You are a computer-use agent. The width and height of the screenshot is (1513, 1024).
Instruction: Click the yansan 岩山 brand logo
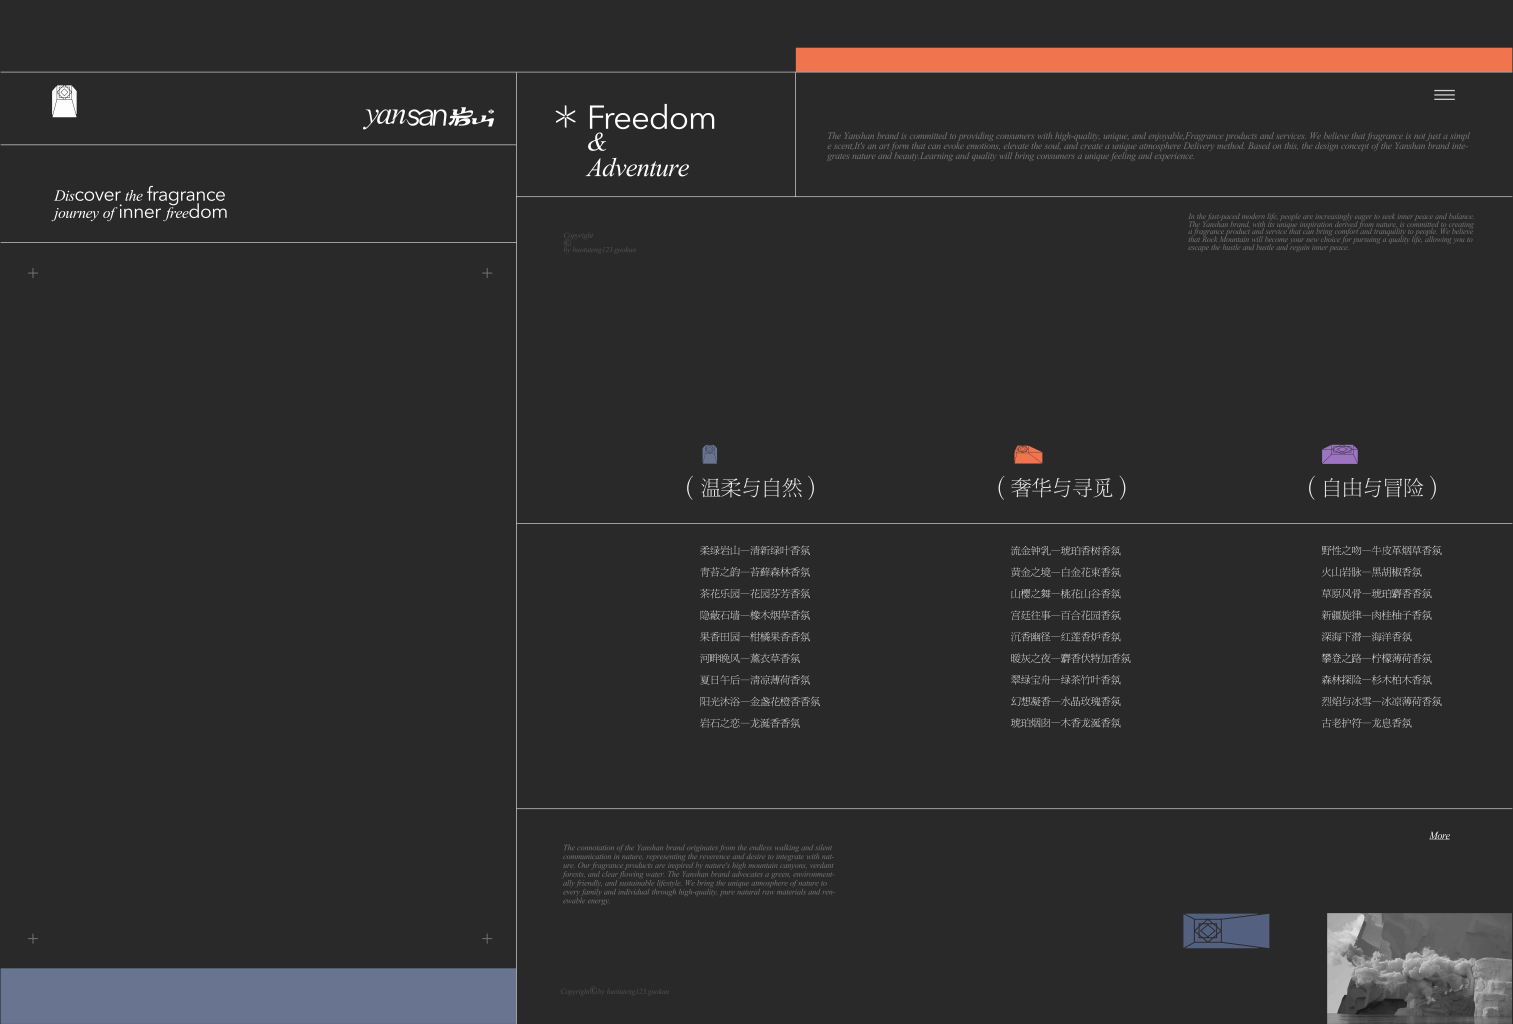(x=429, y=116)
